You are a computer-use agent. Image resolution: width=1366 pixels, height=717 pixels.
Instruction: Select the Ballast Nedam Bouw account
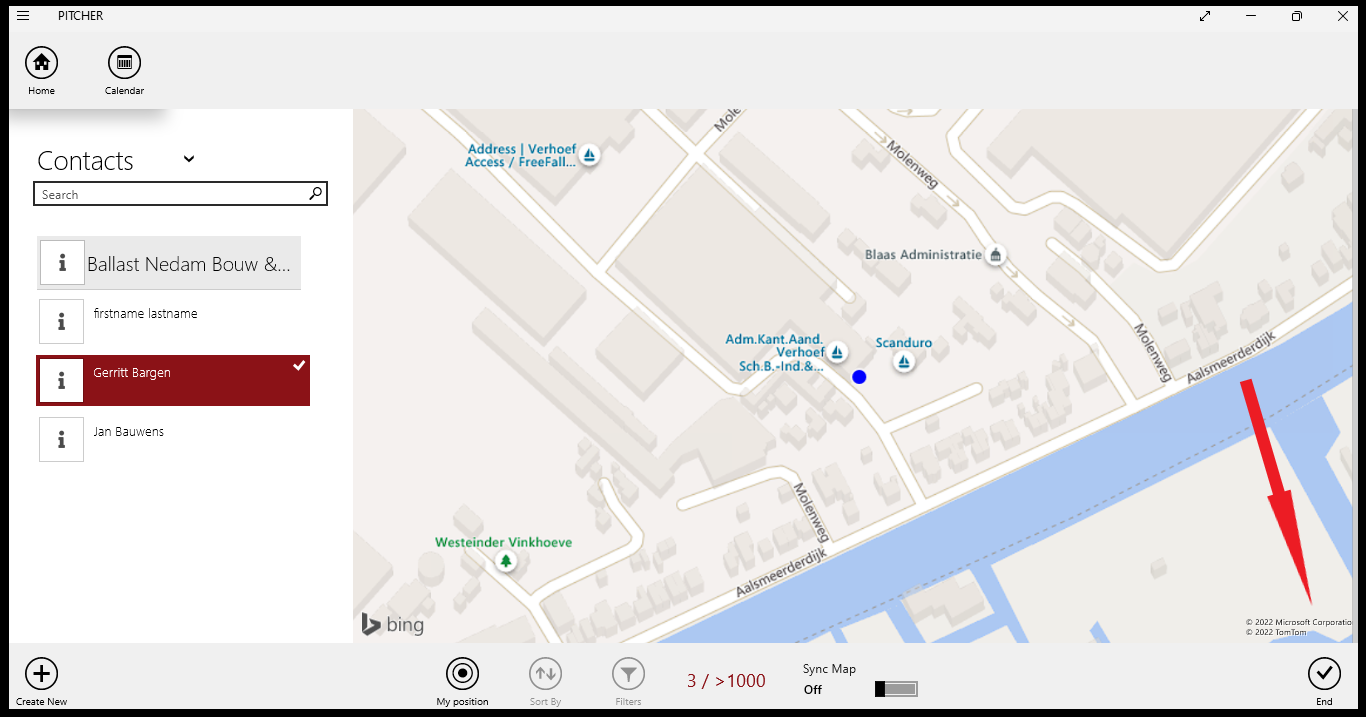coord(188,264)
